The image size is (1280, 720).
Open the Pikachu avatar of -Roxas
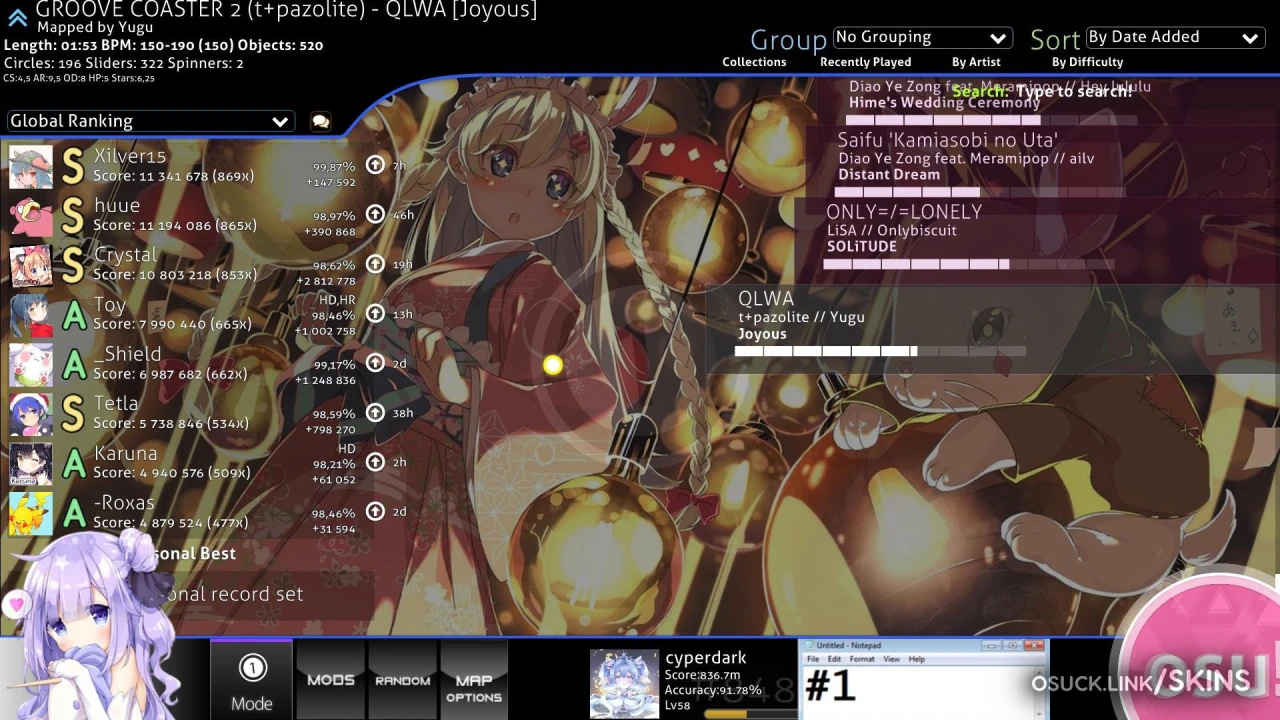pyautogui.click(x=31, y=513)
